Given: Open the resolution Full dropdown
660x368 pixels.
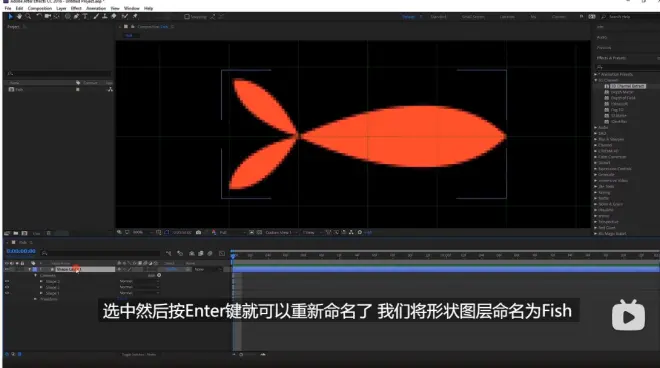Looking at the screenshot, I should [x=232, y=232].
